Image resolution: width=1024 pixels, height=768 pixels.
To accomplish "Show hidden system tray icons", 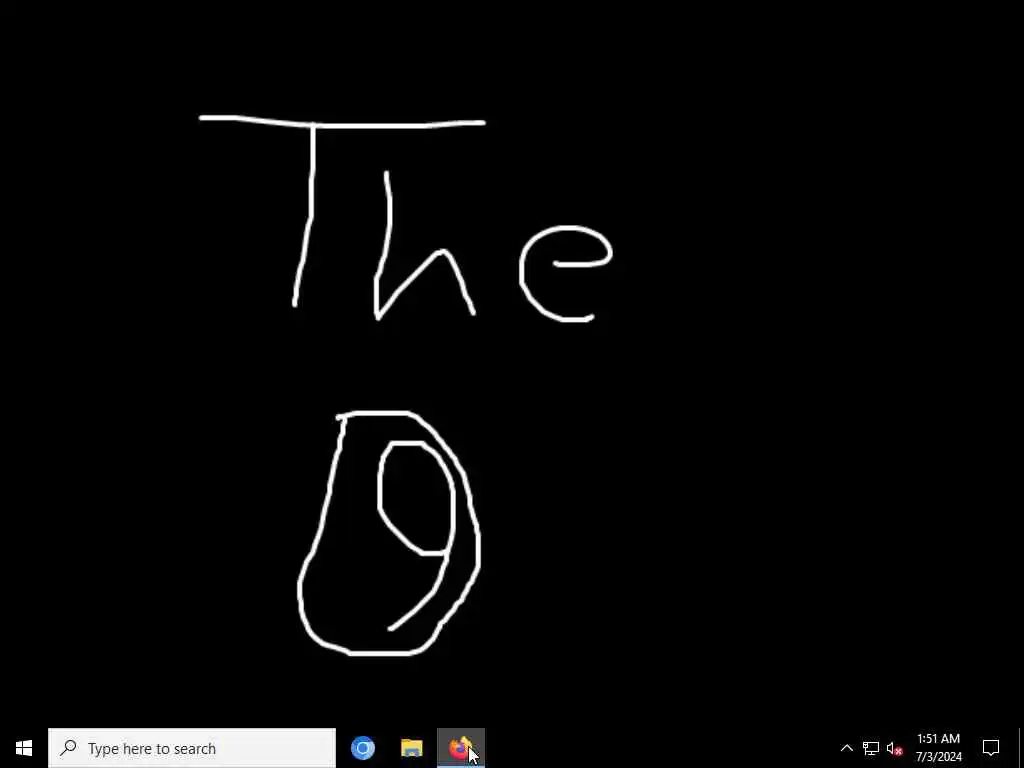I will point(846,748).
